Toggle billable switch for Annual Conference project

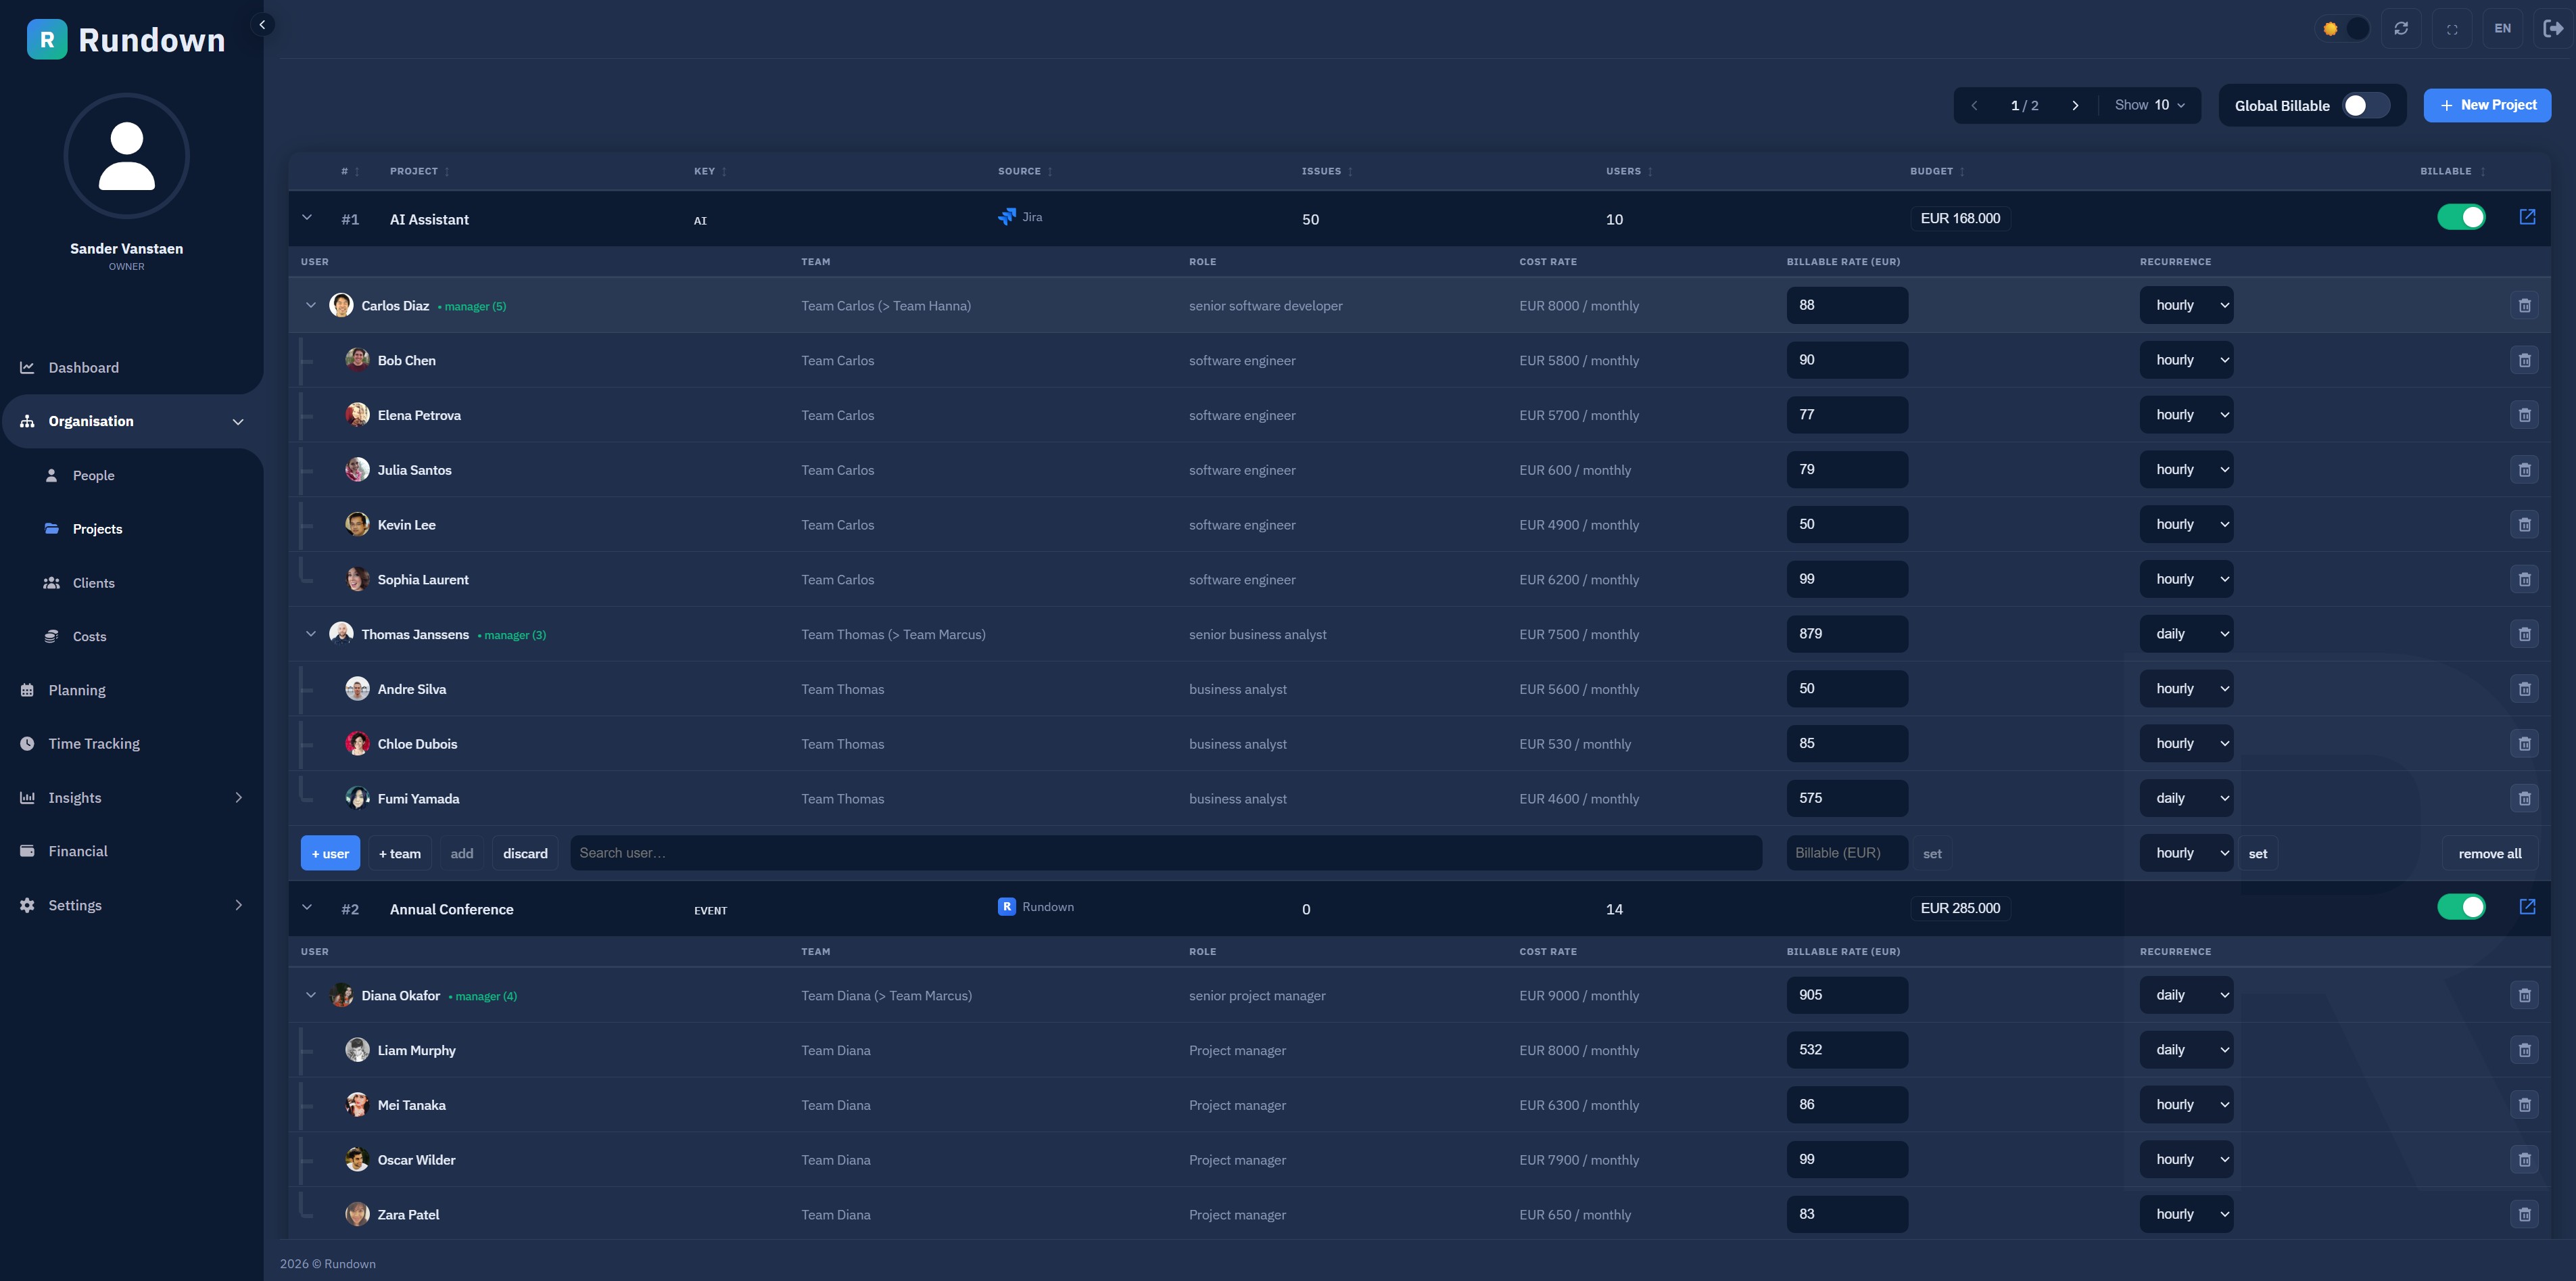tap(2461, 907)
